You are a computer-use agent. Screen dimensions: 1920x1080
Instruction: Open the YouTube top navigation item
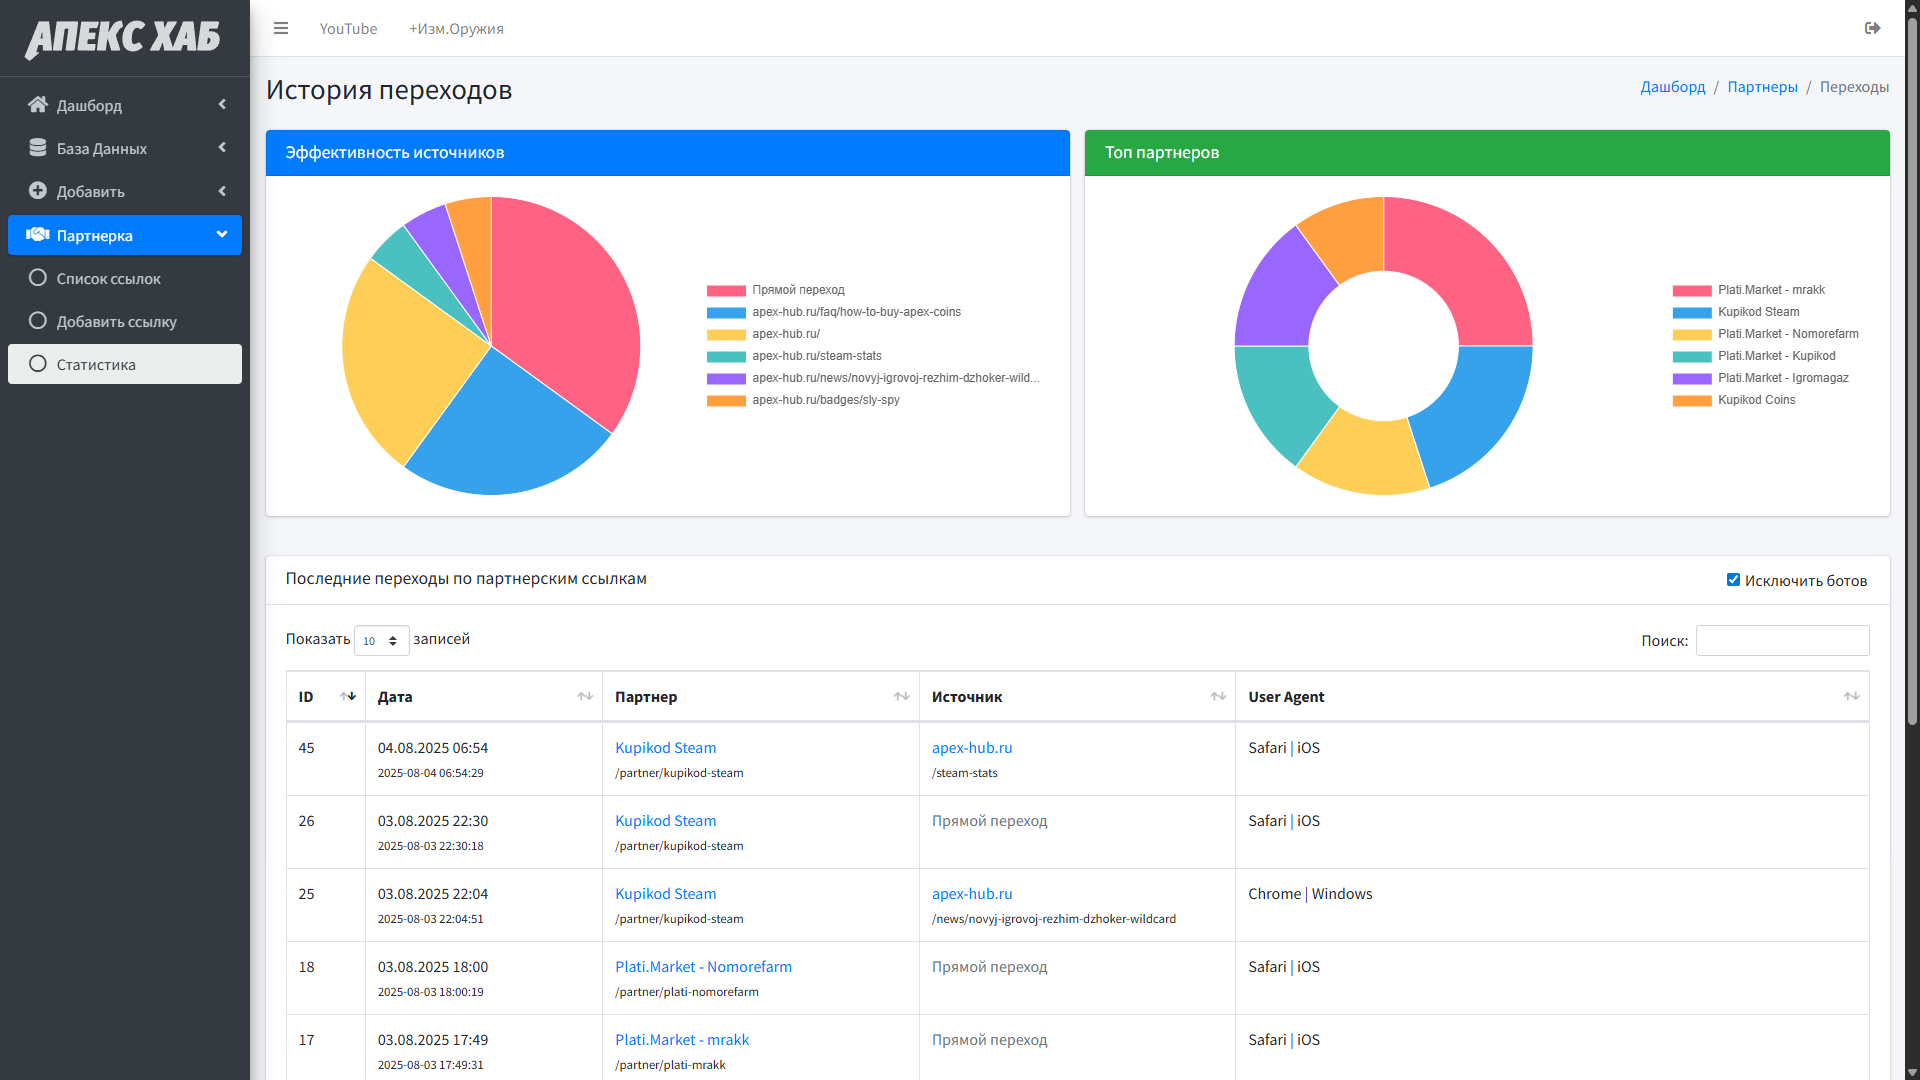pos(348,29)
